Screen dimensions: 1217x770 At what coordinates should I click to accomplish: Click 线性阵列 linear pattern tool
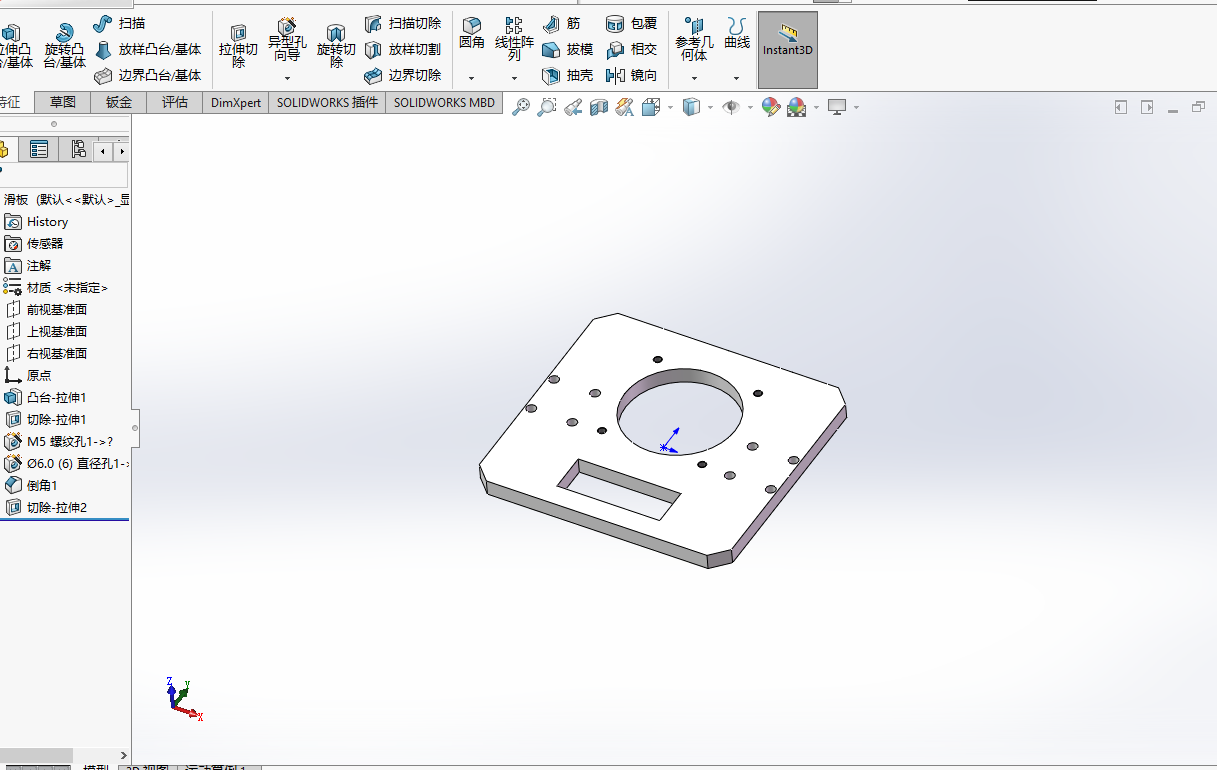514,38
